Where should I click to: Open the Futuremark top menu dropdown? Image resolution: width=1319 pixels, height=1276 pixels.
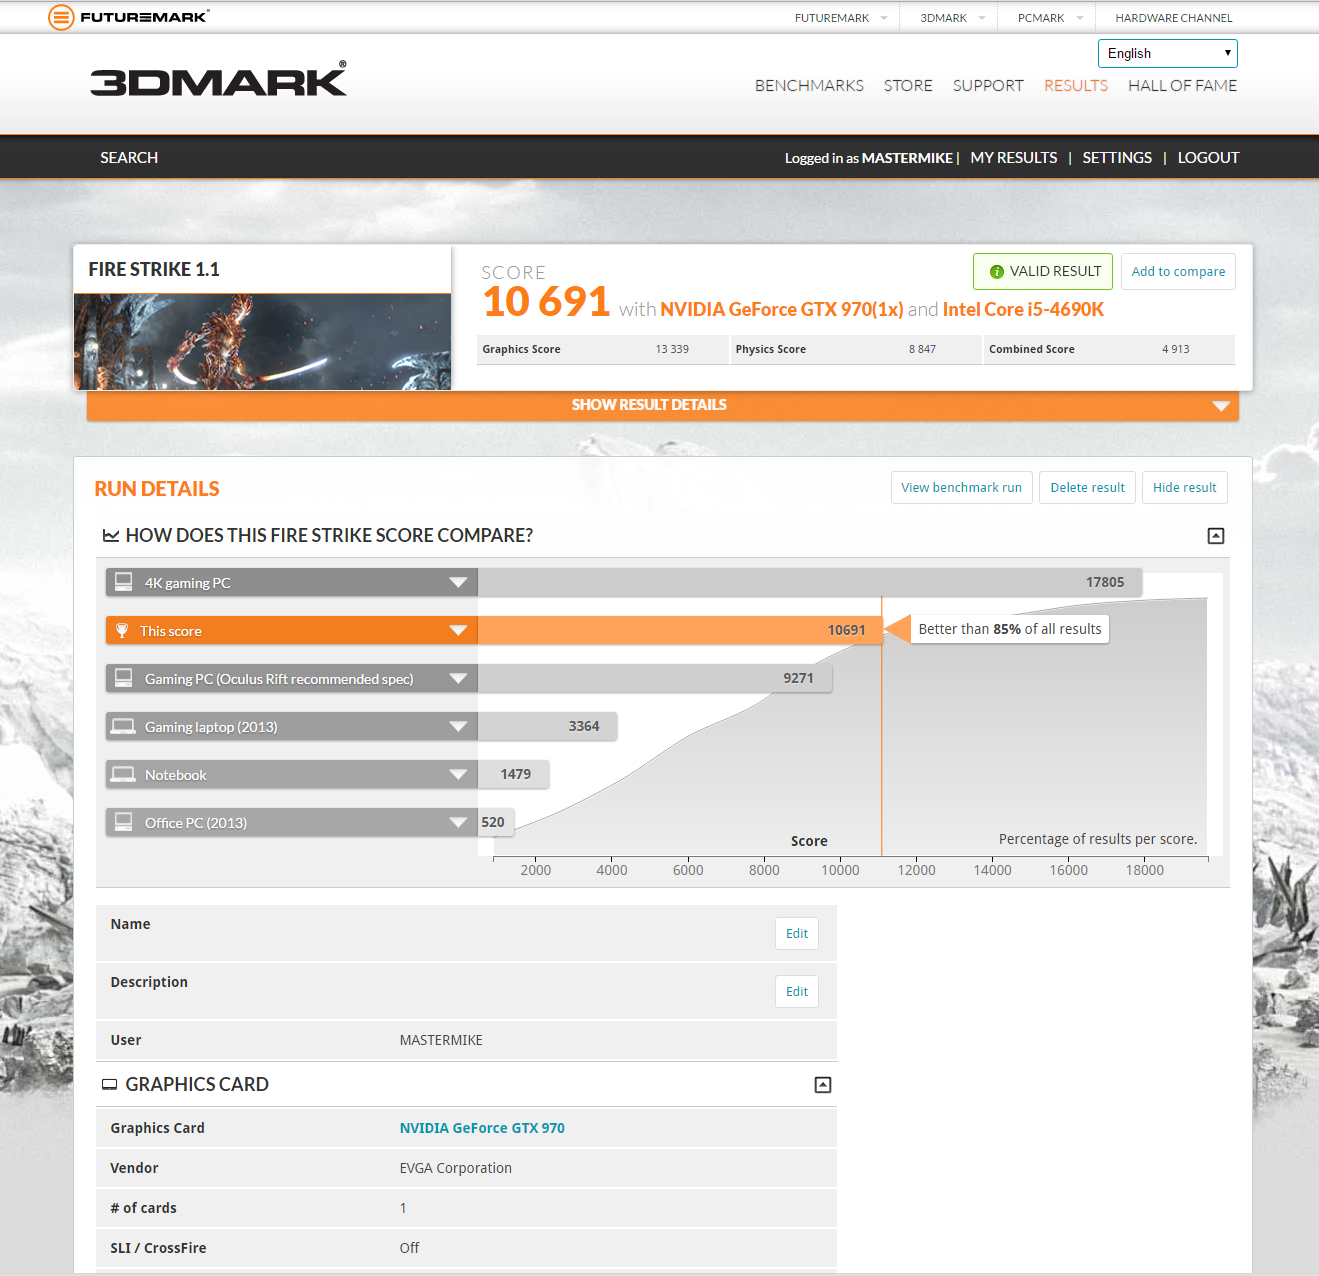[x=841, y=18]
